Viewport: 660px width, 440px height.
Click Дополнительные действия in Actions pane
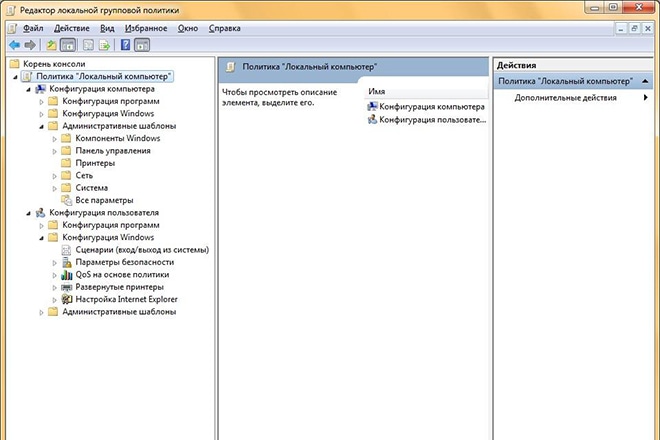click(x=565, y=98)
